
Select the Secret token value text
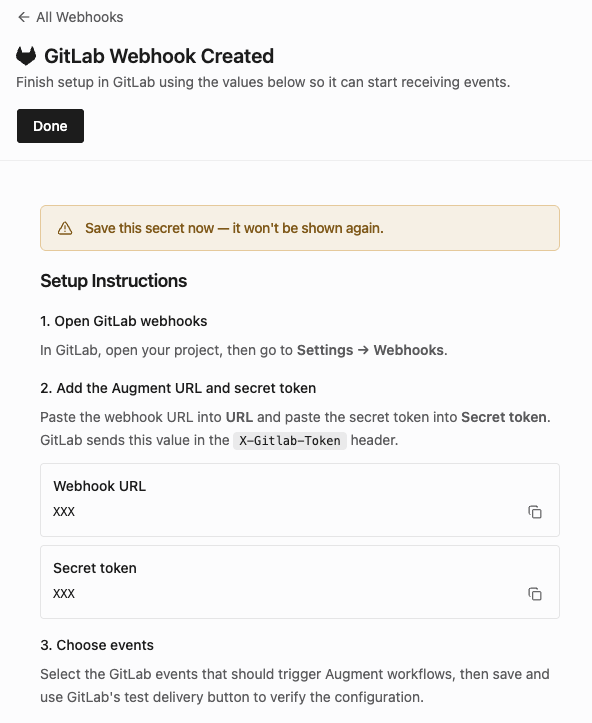click(64, 594)
